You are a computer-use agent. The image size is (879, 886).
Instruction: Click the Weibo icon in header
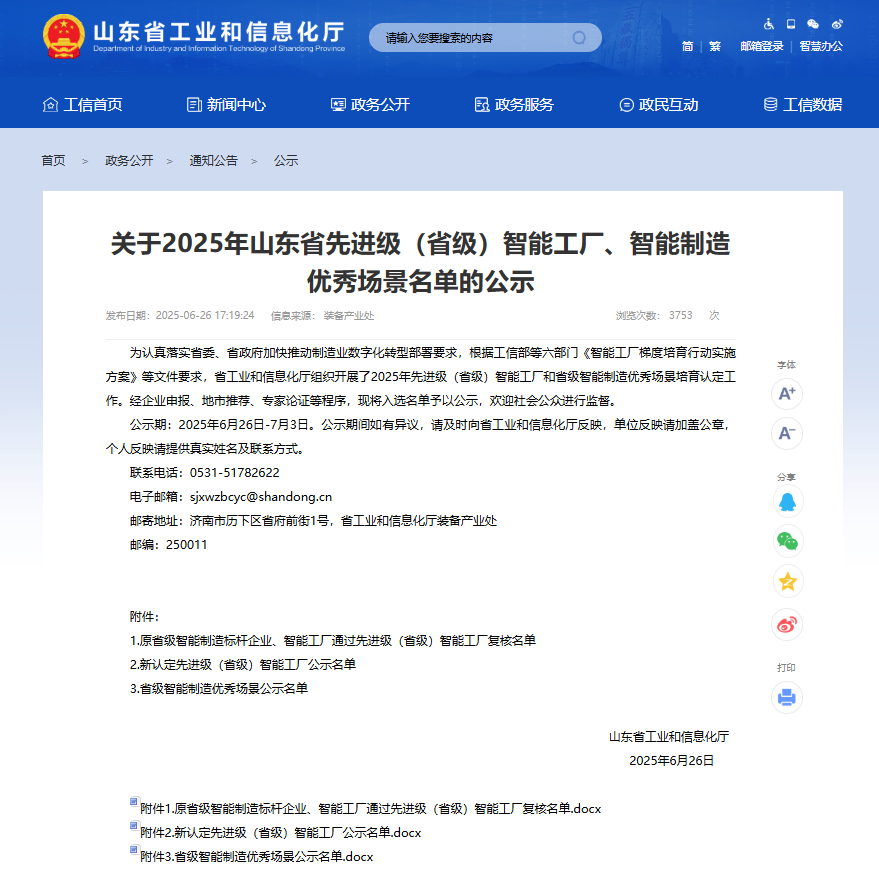point(837,24)
